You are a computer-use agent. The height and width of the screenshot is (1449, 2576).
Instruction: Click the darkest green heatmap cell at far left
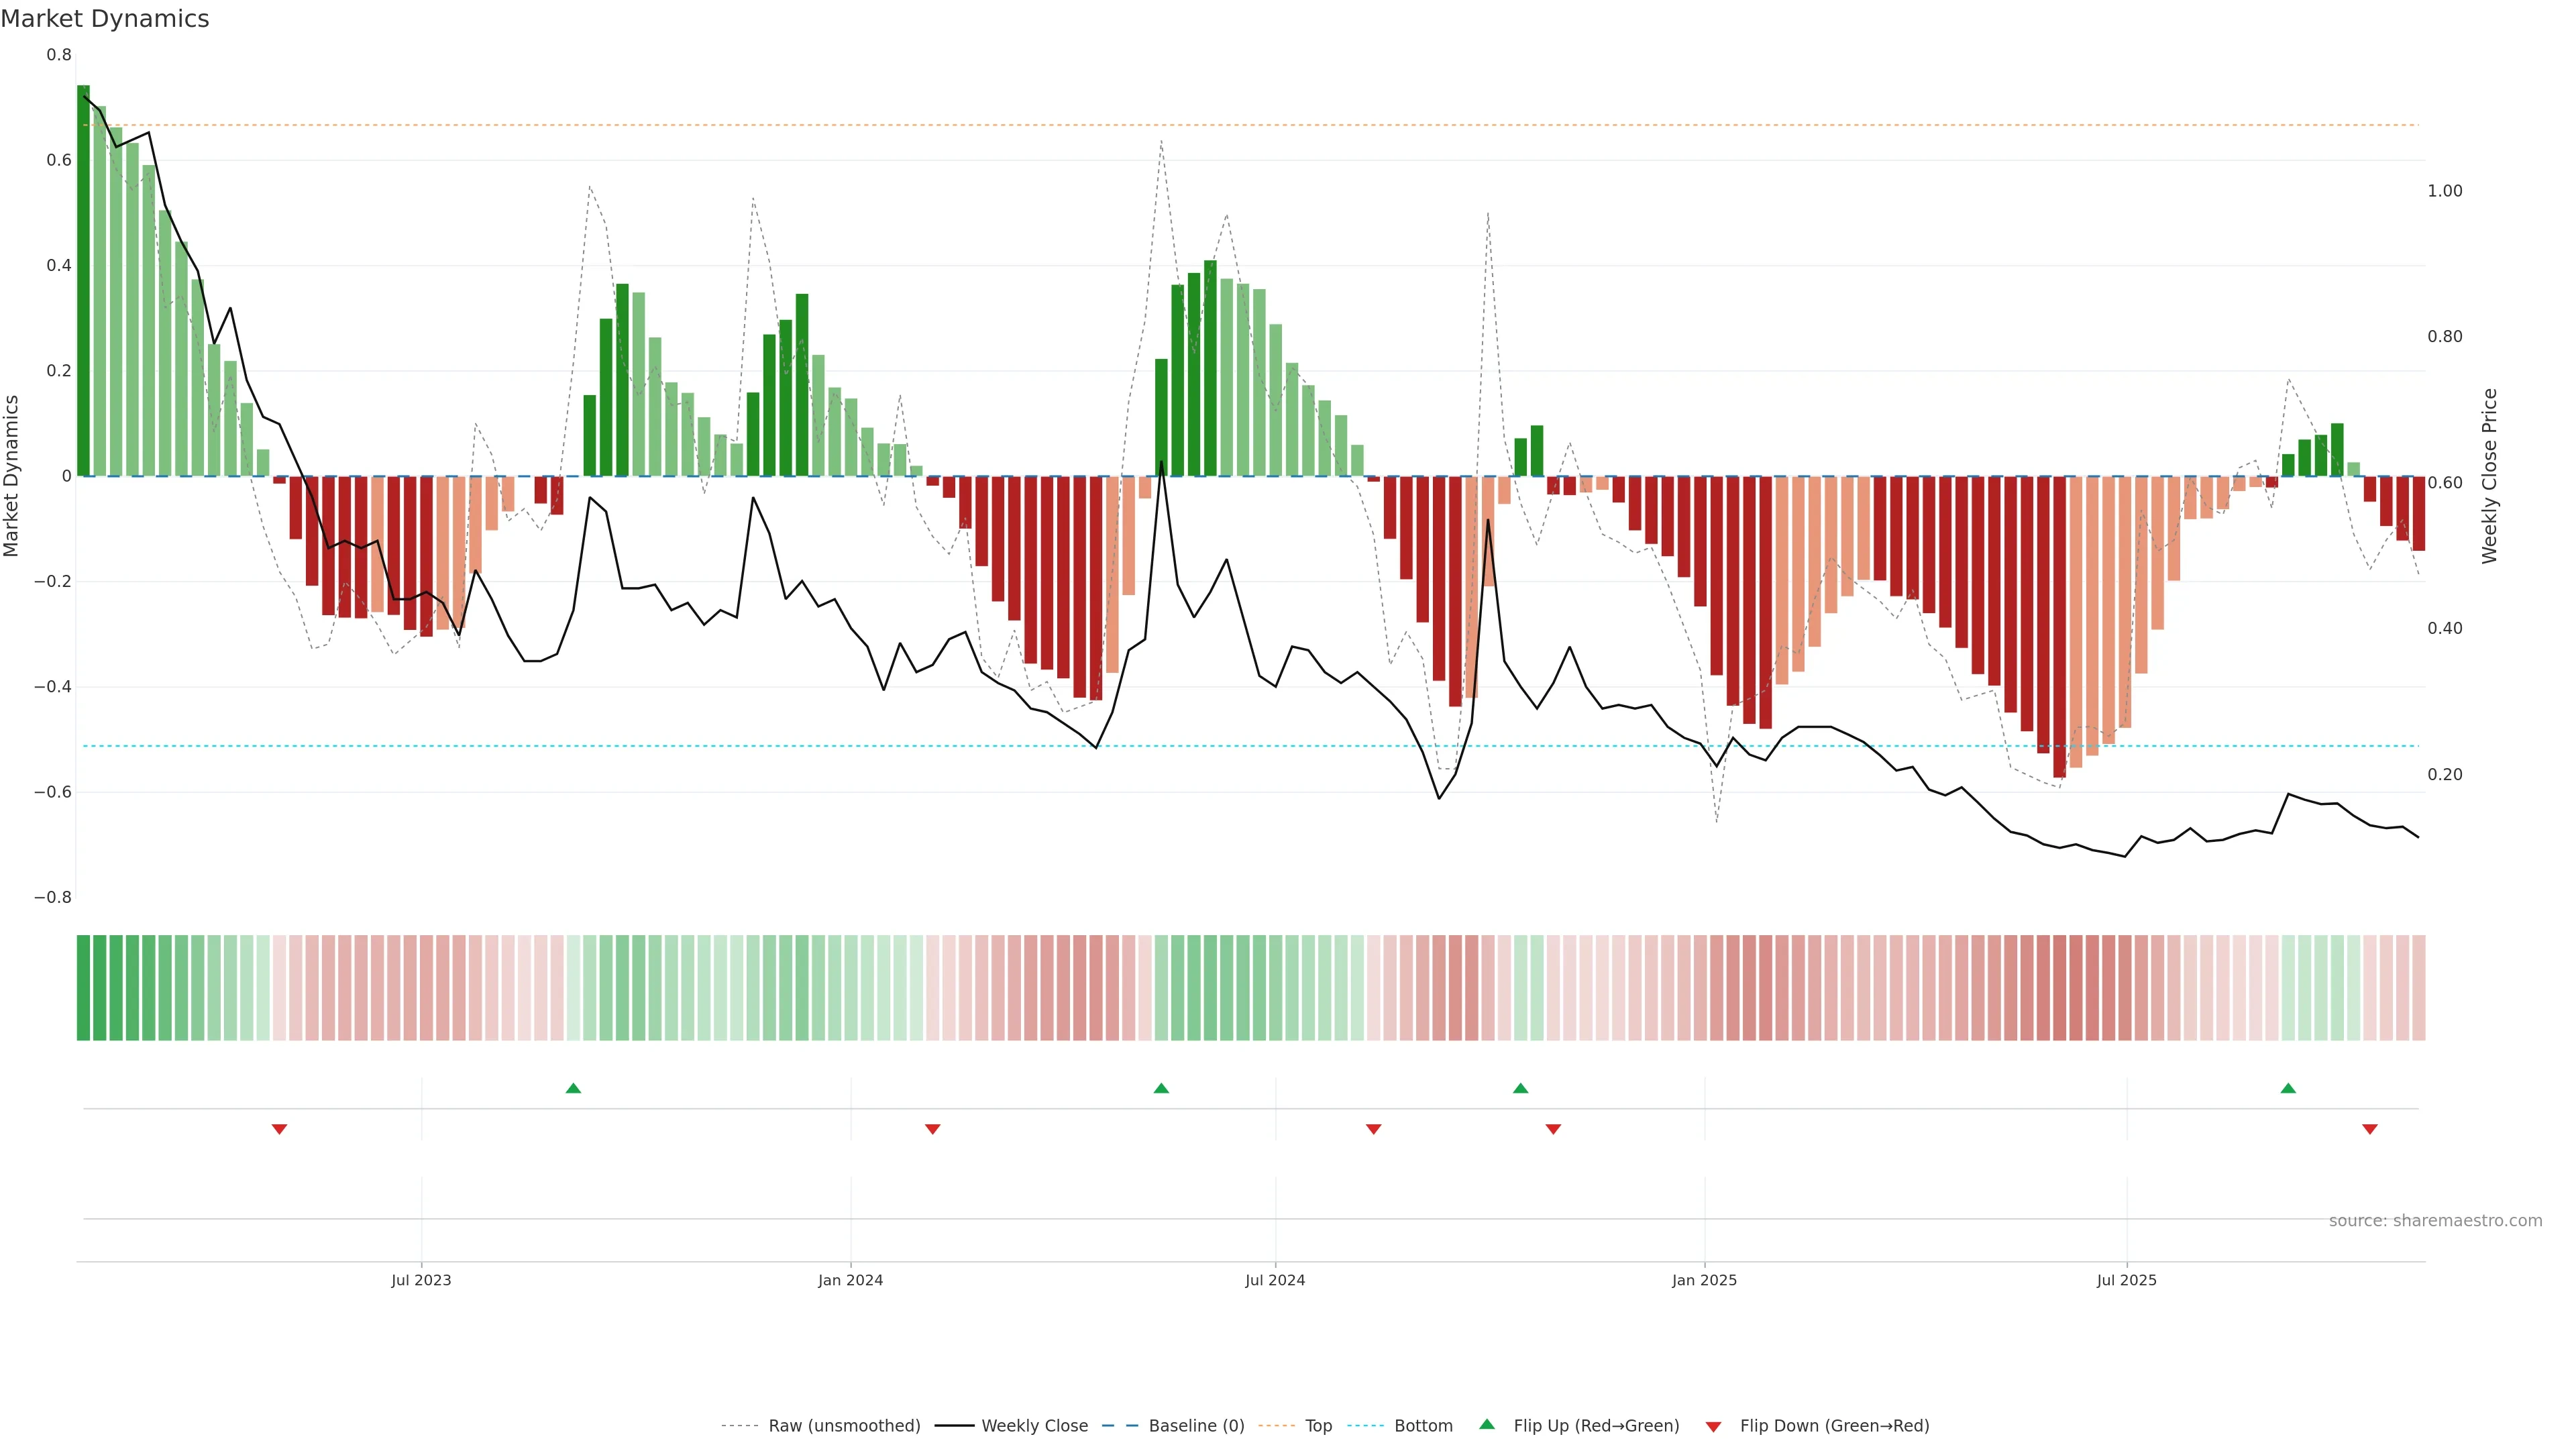83,988
